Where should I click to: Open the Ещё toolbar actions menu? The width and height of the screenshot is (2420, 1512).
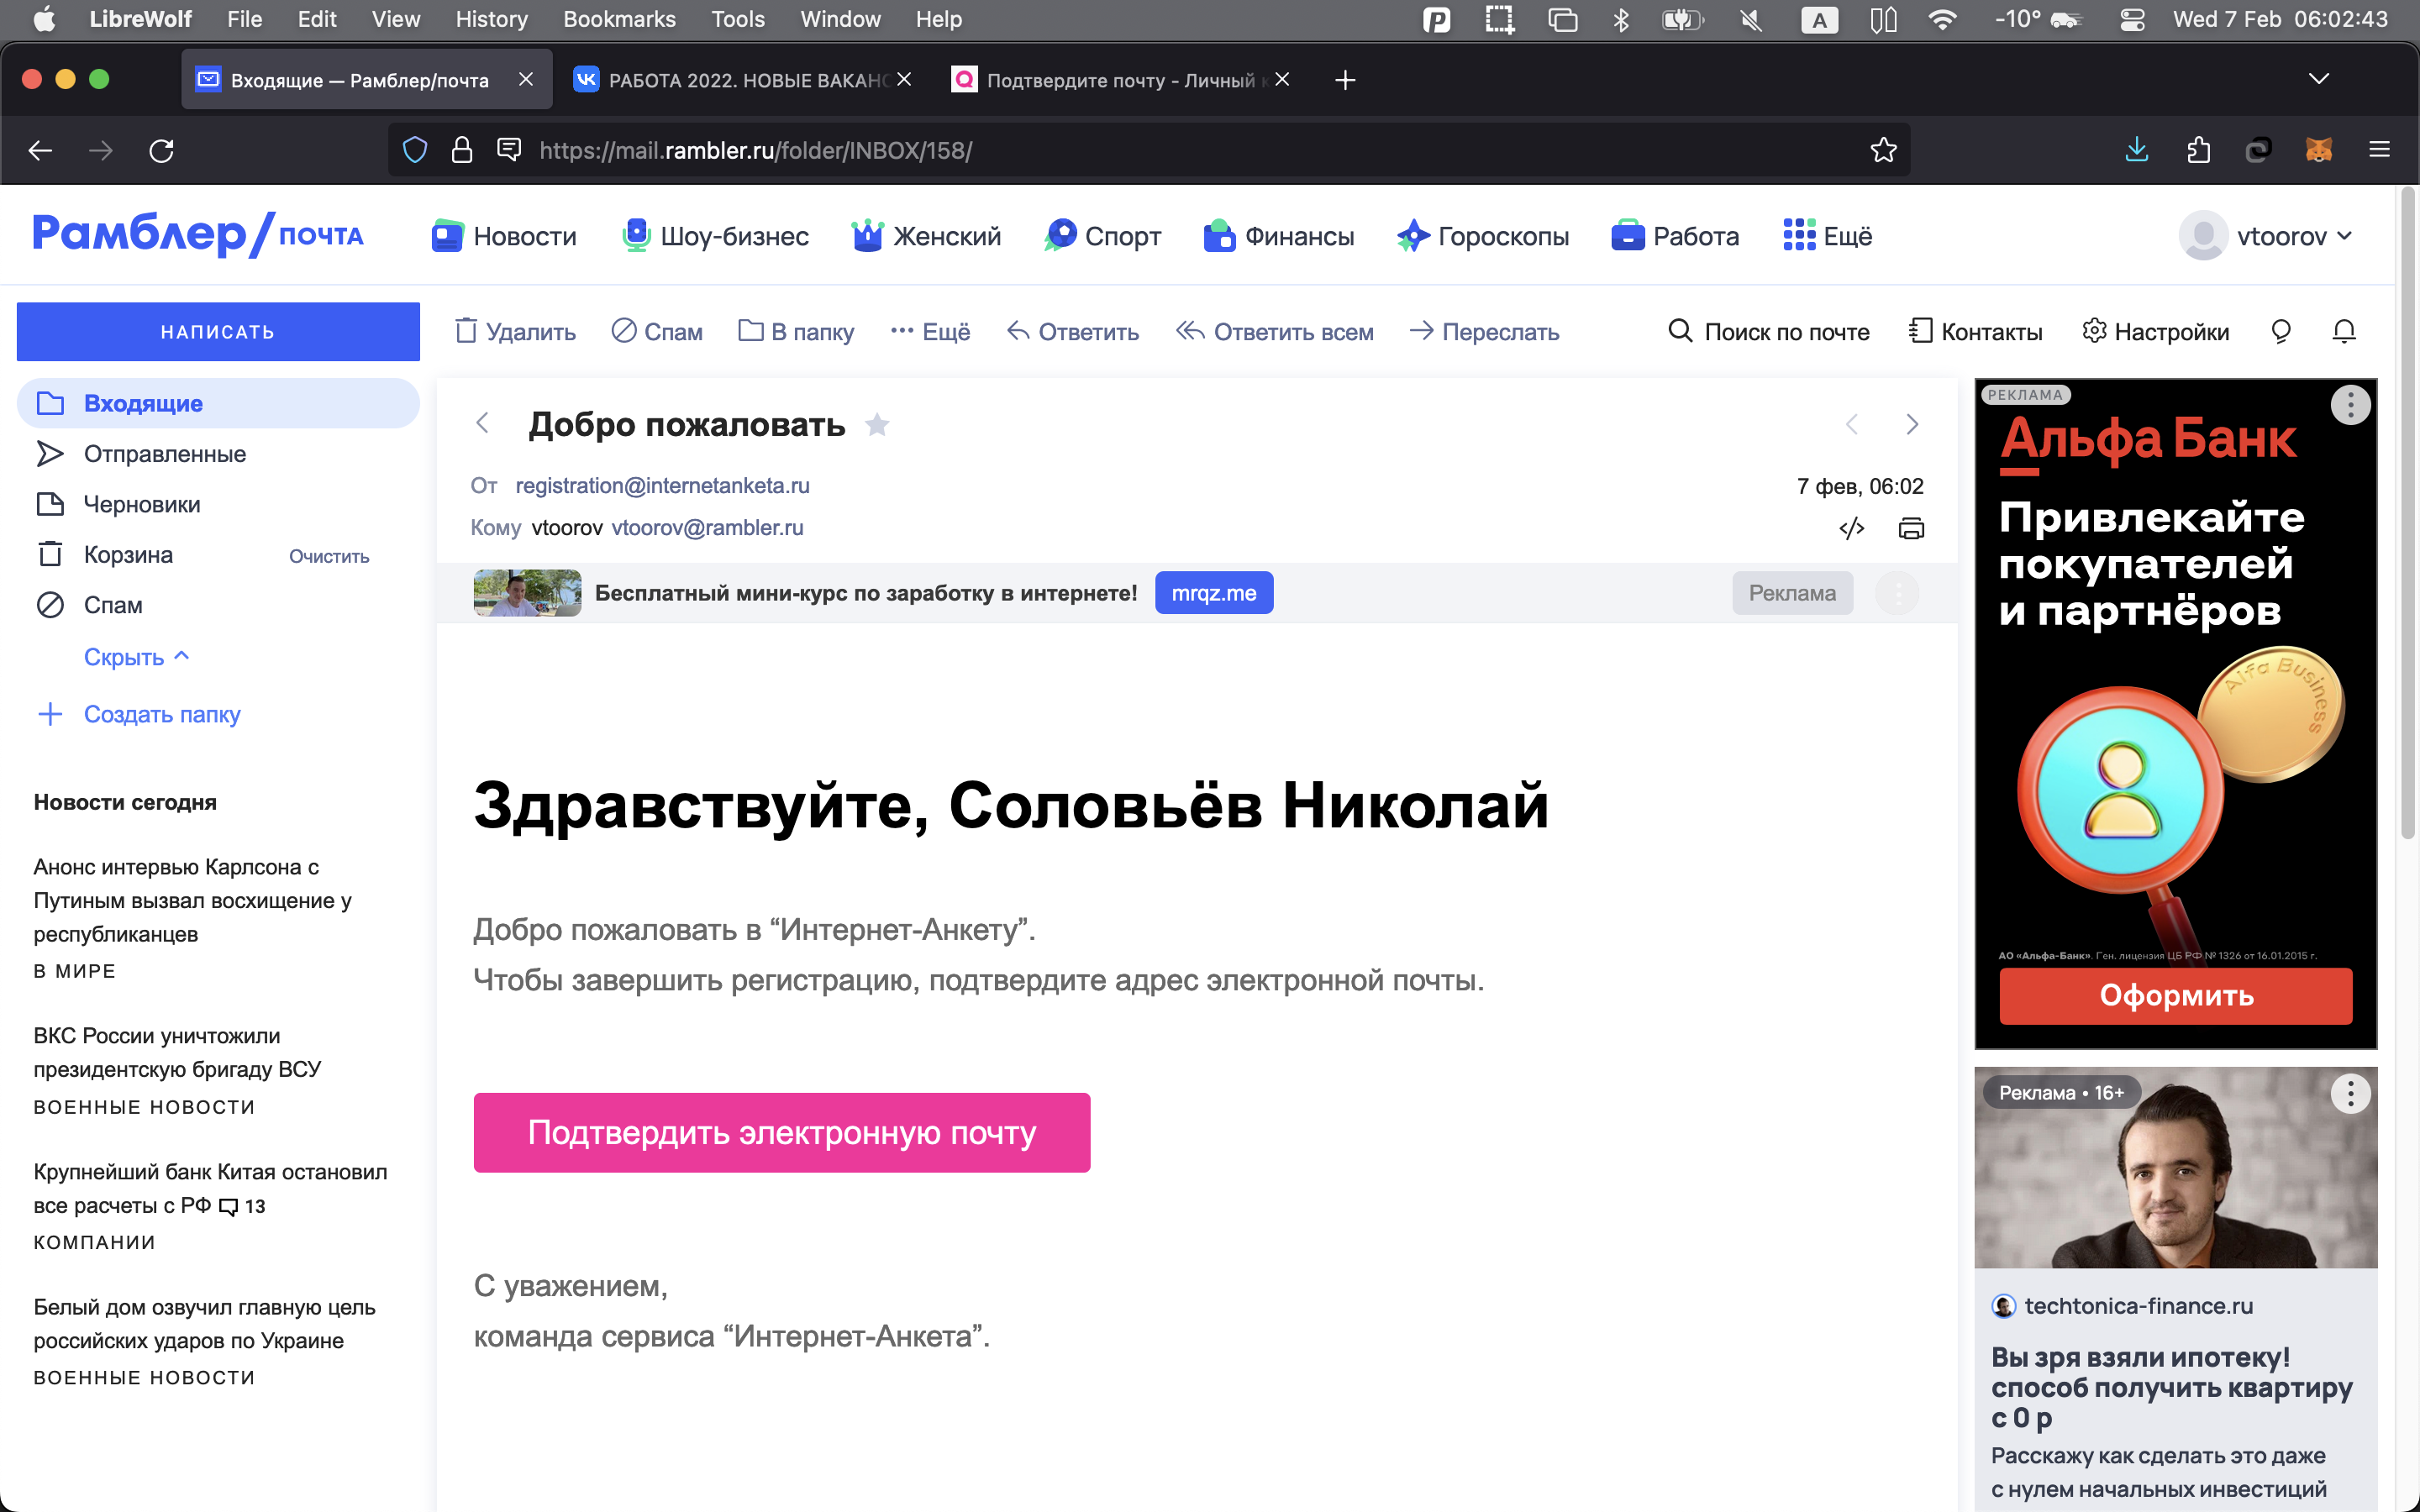tap(930, 331)
